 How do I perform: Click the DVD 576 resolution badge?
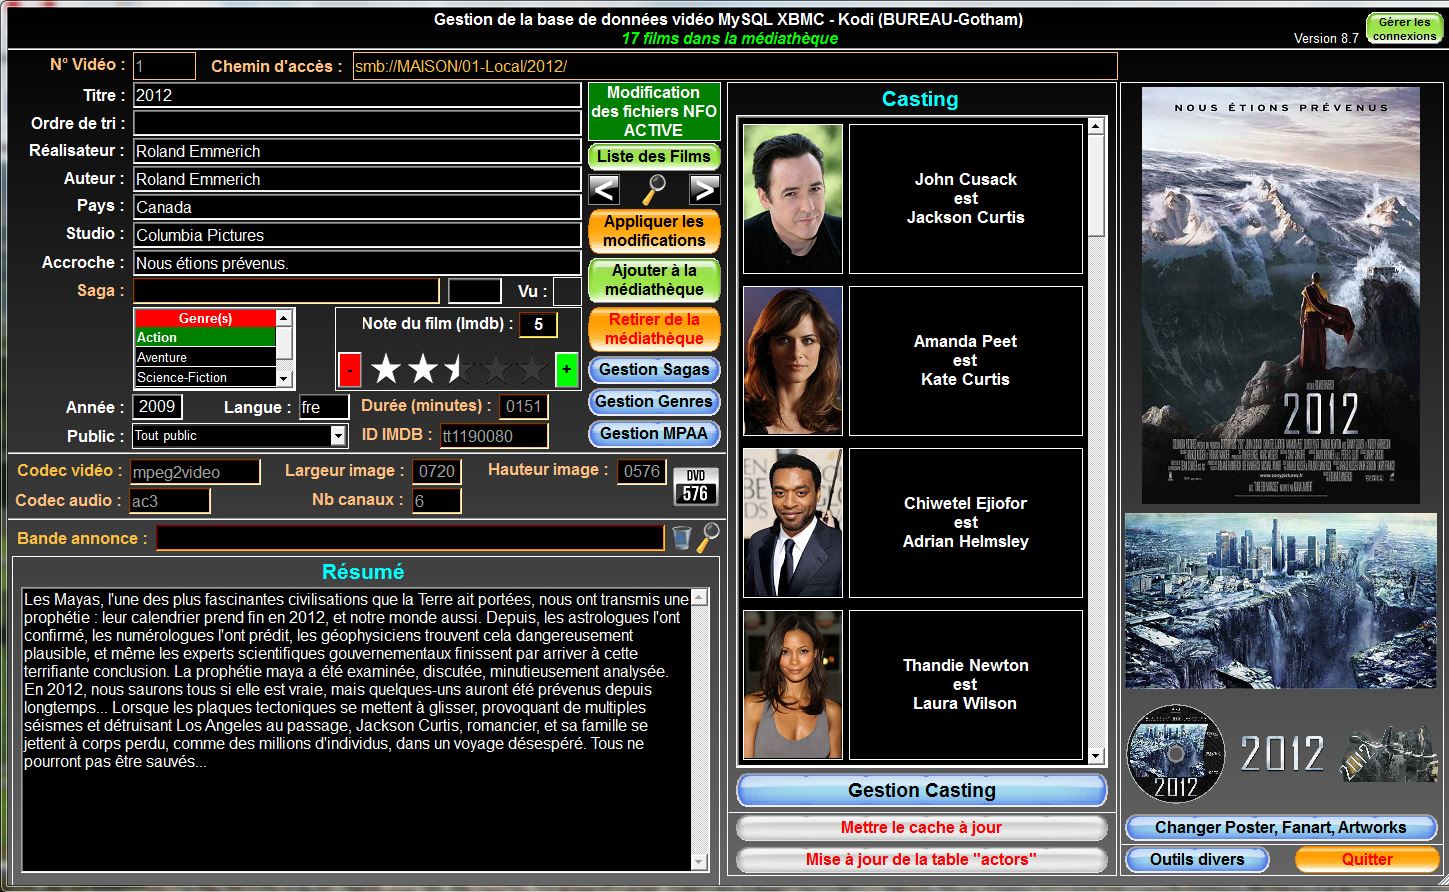coord(695,486)
